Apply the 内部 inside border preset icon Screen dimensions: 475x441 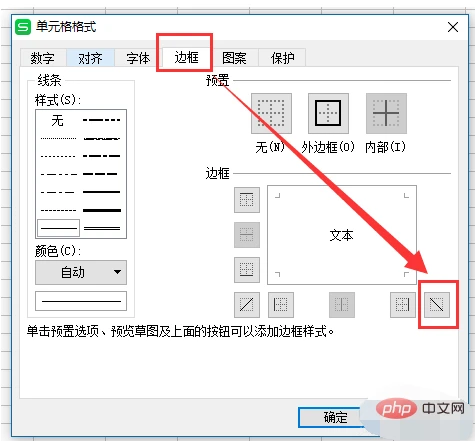pyautogui.click(x=386, y=113)
